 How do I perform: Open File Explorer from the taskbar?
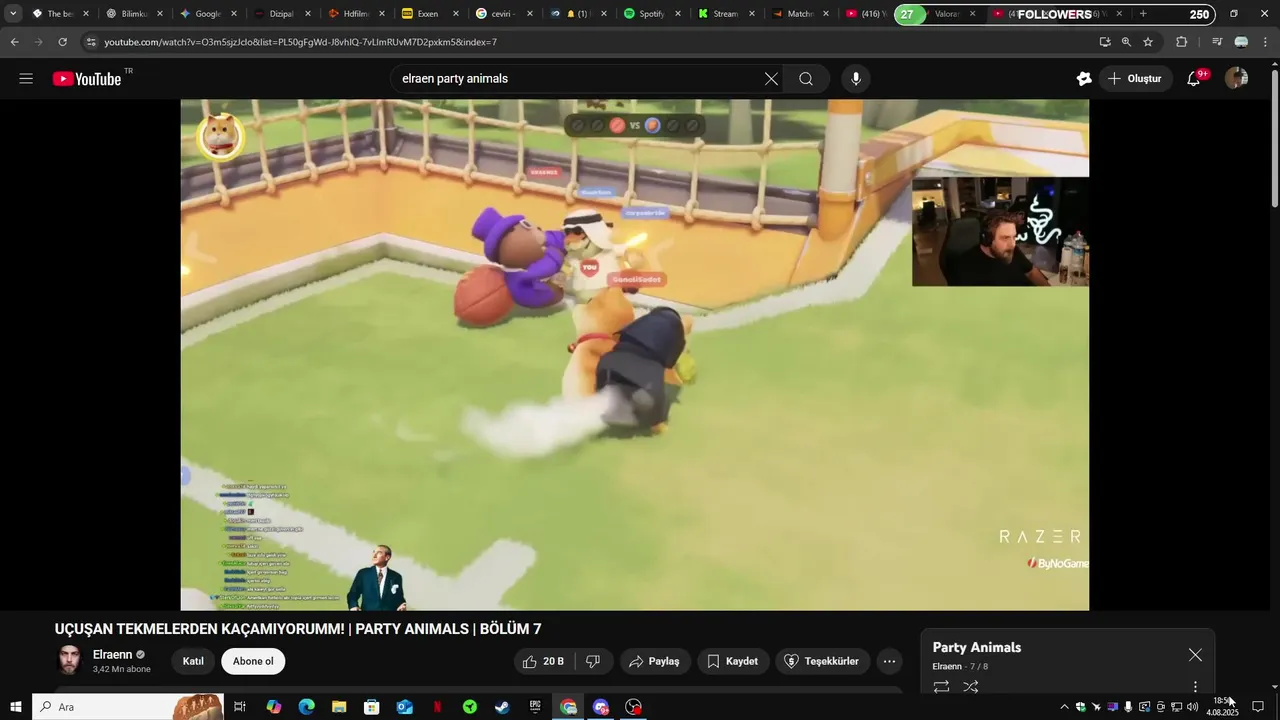(339, 707)
